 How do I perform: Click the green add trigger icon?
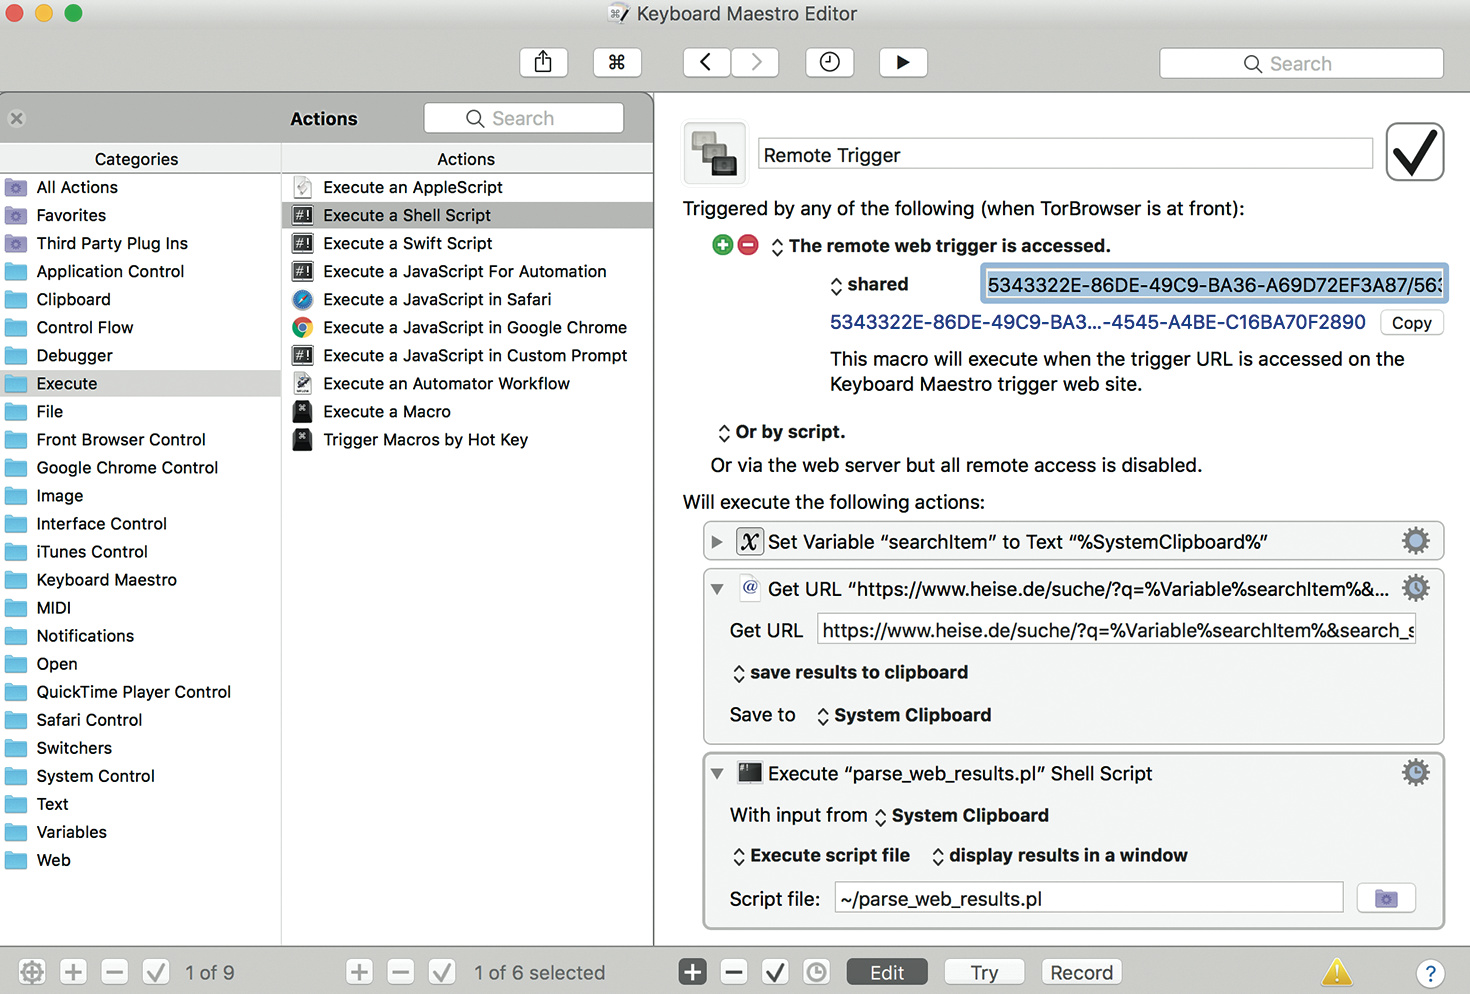tap(722, 245)
